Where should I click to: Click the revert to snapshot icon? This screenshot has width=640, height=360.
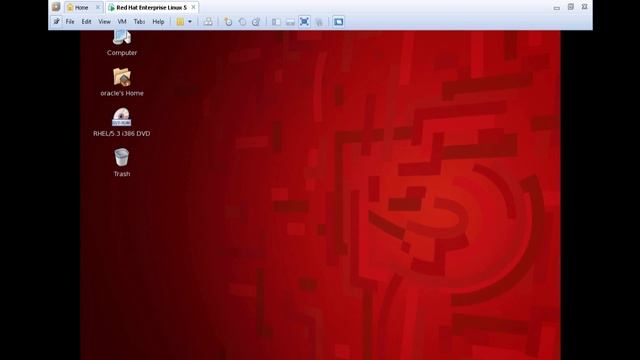[242, 22]
